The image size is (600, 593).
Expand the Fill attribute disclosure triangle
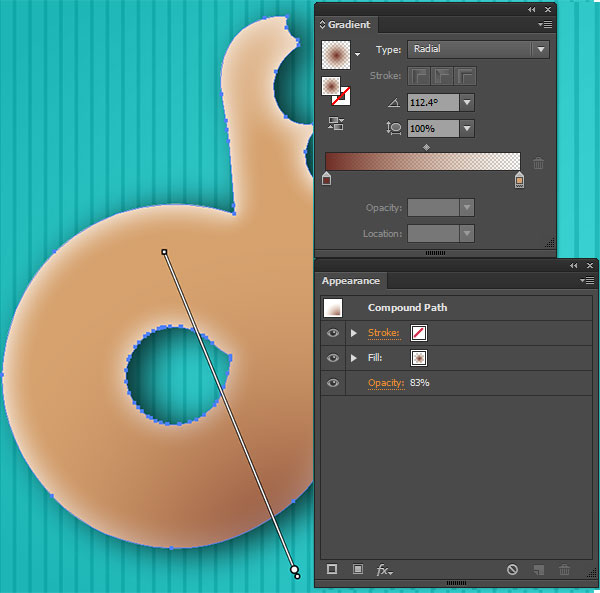(353, 357)
